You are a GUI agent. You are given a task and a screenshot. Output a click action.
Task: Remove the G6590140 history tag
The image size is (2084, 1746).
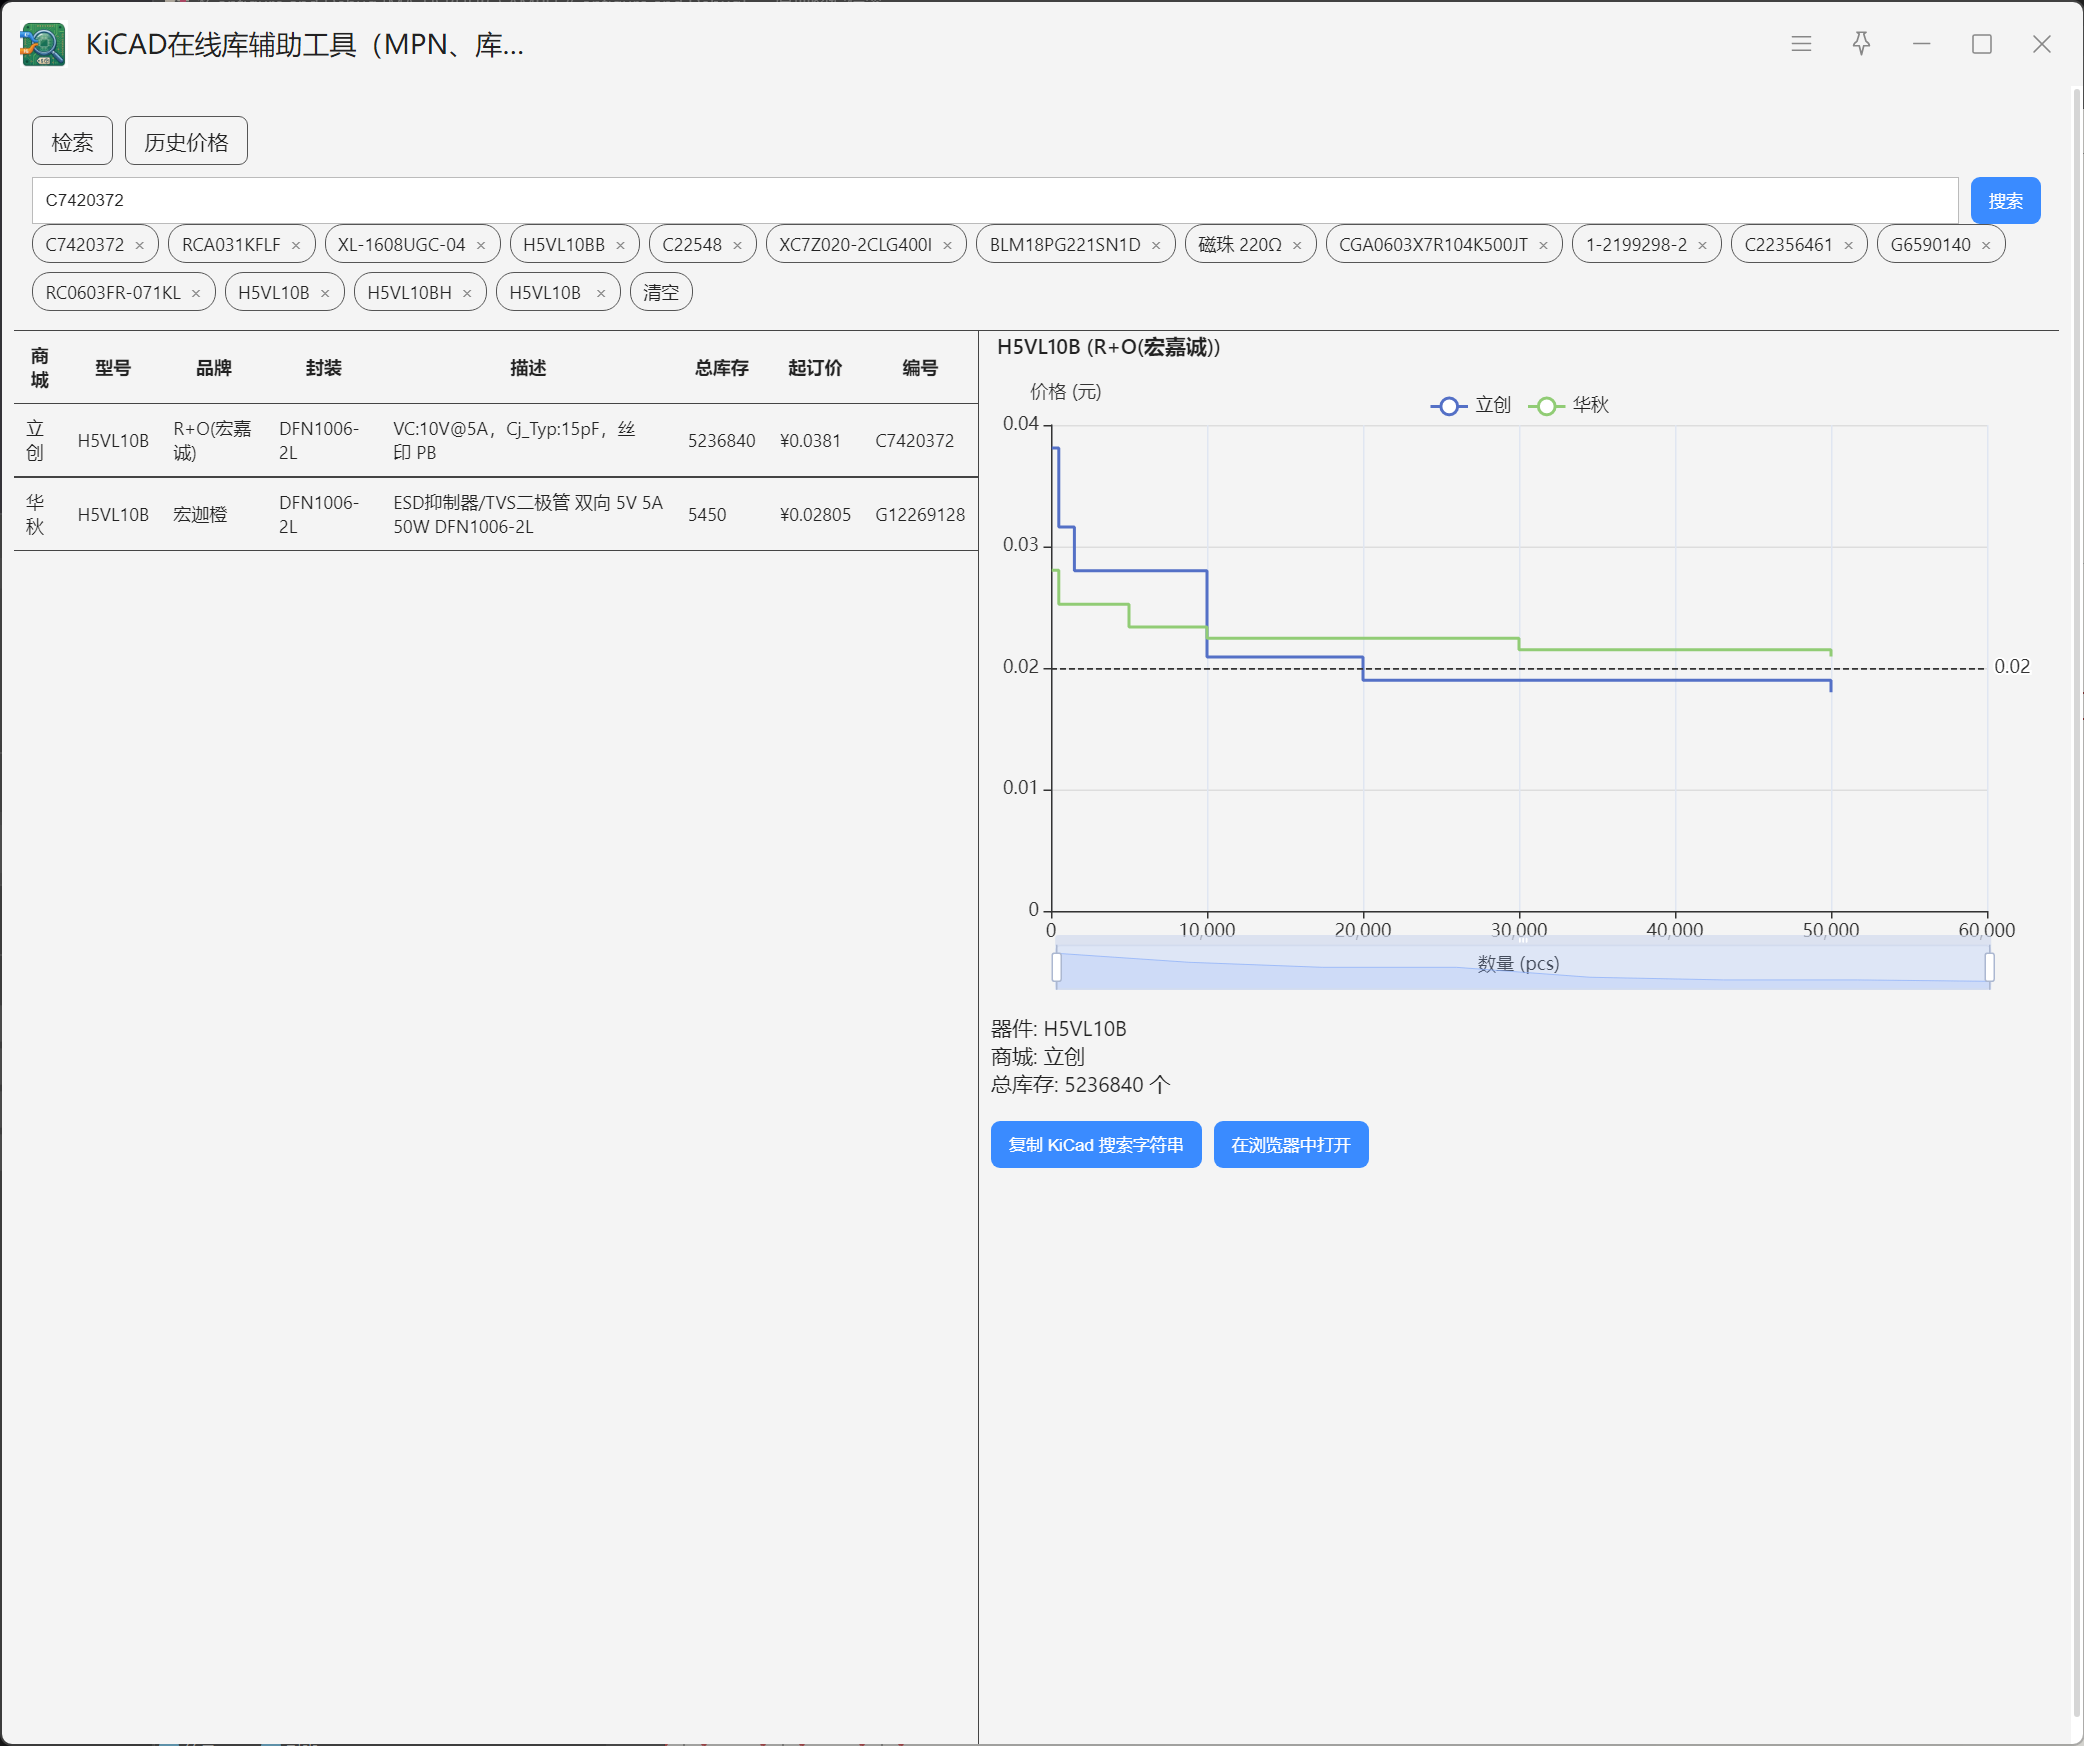(x=1986, y=246)
